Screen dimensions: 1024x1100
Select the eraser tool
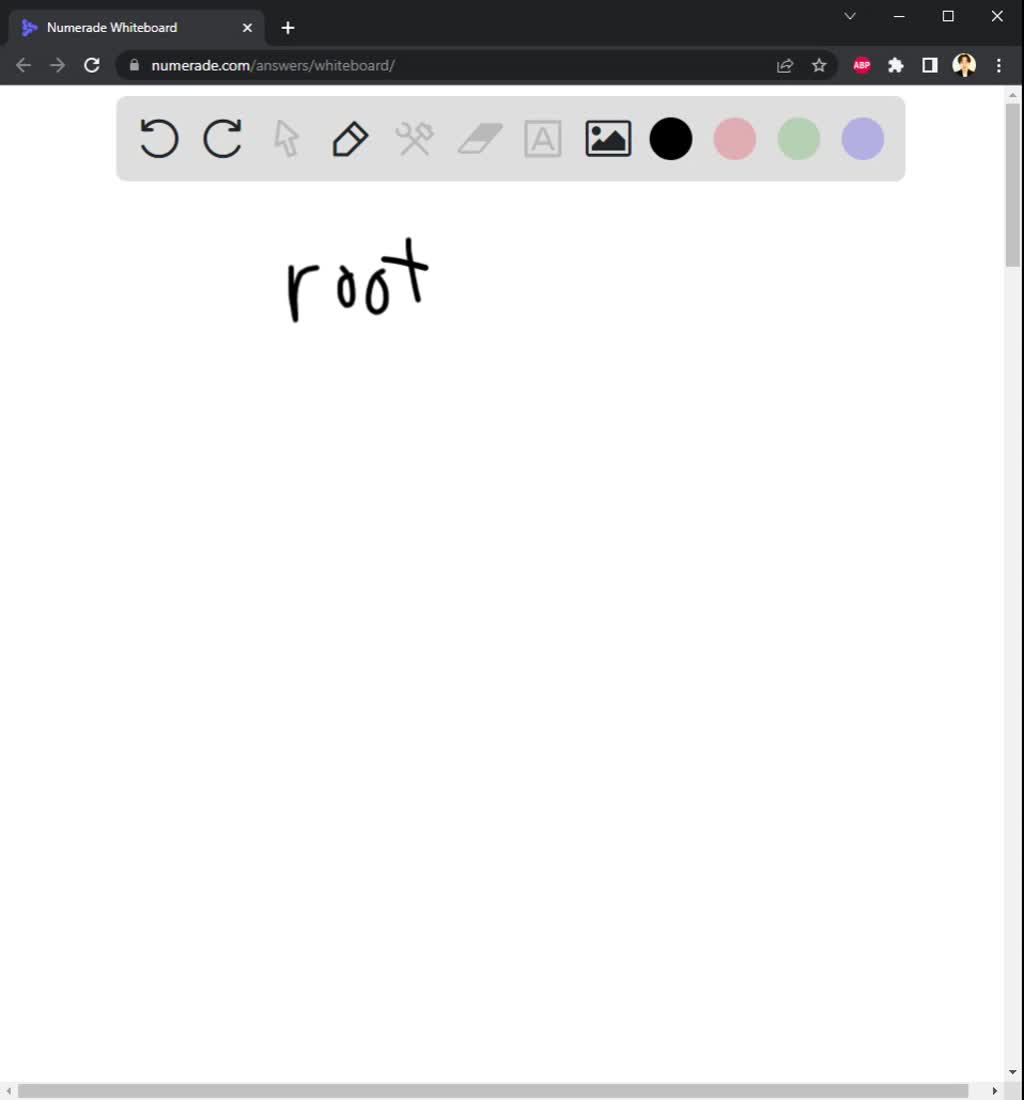[x=480, y=138]
